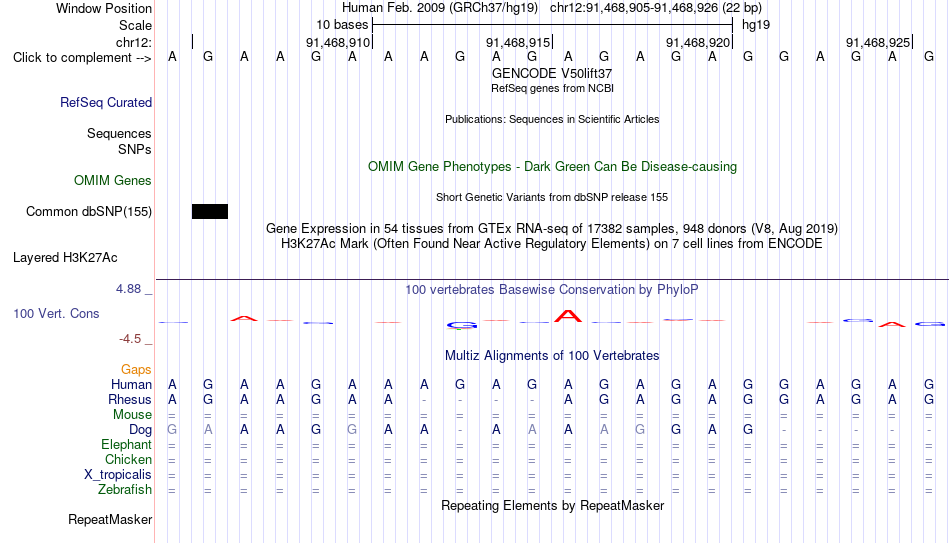Screen dimensions: 950x543
Task: Select the Dog species row label
Action: pyautogui.click(x=141, y=430)
